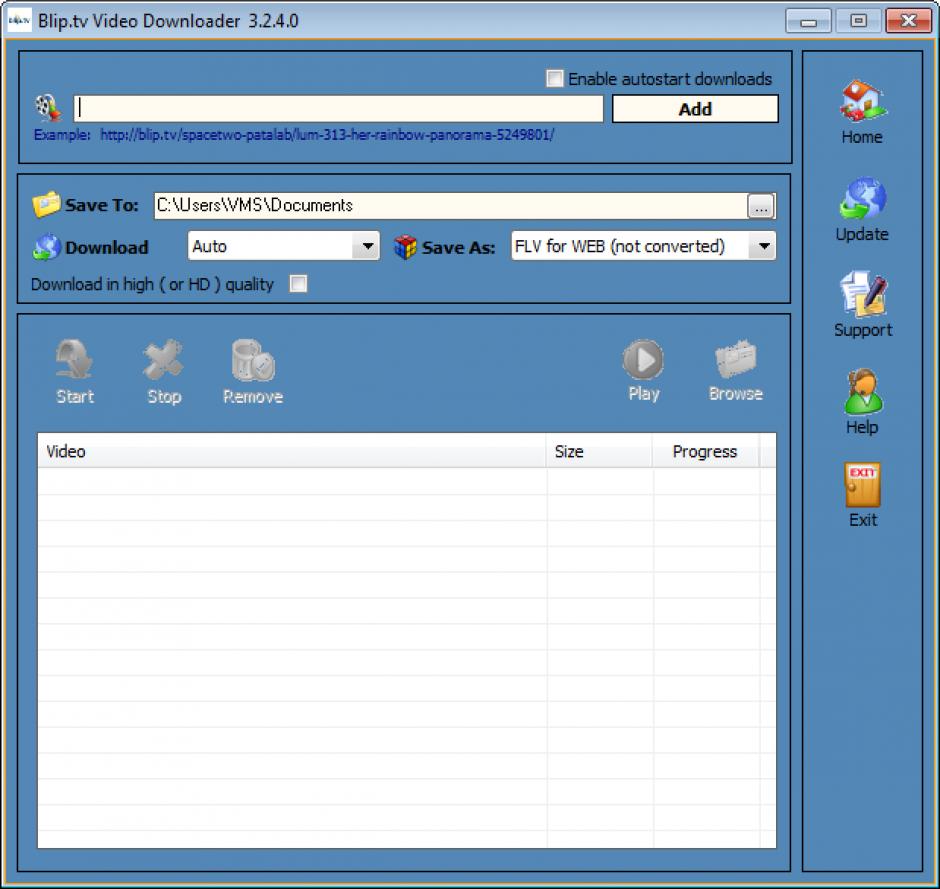The image size is (940, 889).
Task: Open Support from the sidebar
Action: click(862, 295)
